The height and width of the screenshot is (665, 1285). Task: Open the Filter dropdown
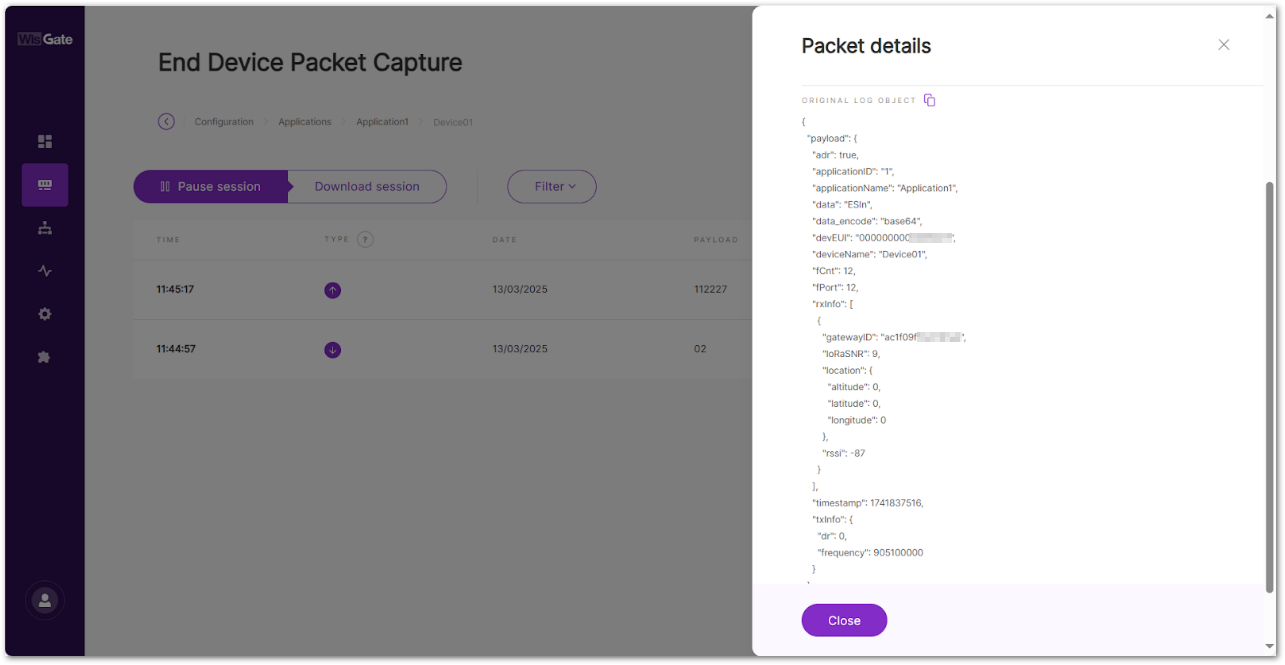tap(551, 186)
